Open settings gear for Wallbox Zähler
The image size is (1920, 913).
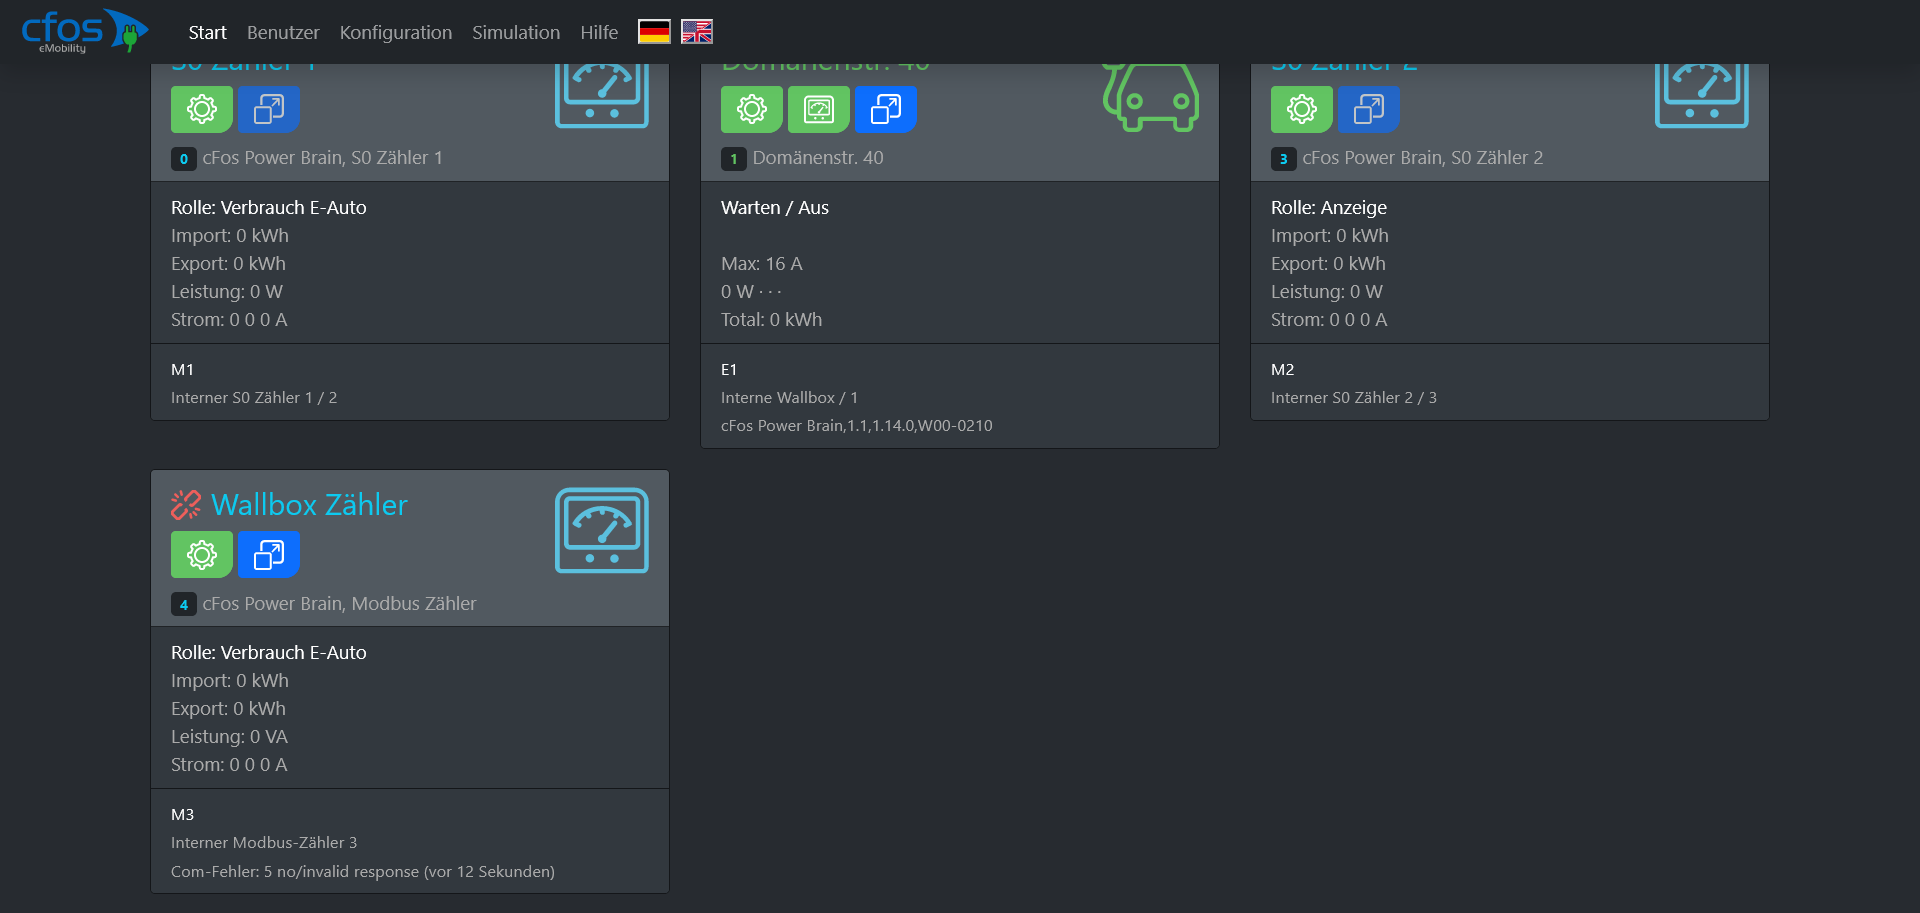(202, 554)
